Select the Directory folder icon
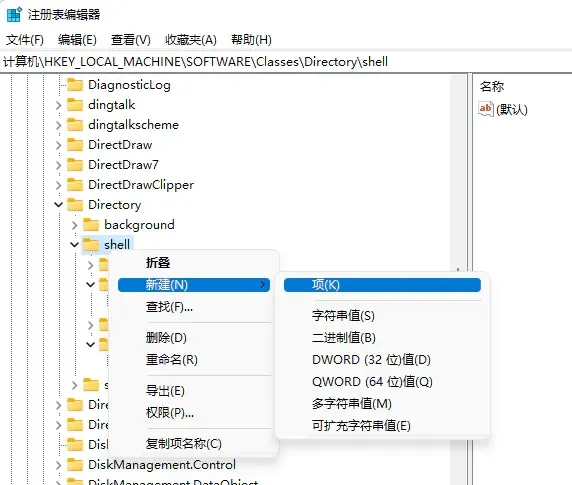Viewport: 572px width, 485px height. (75, 205)
